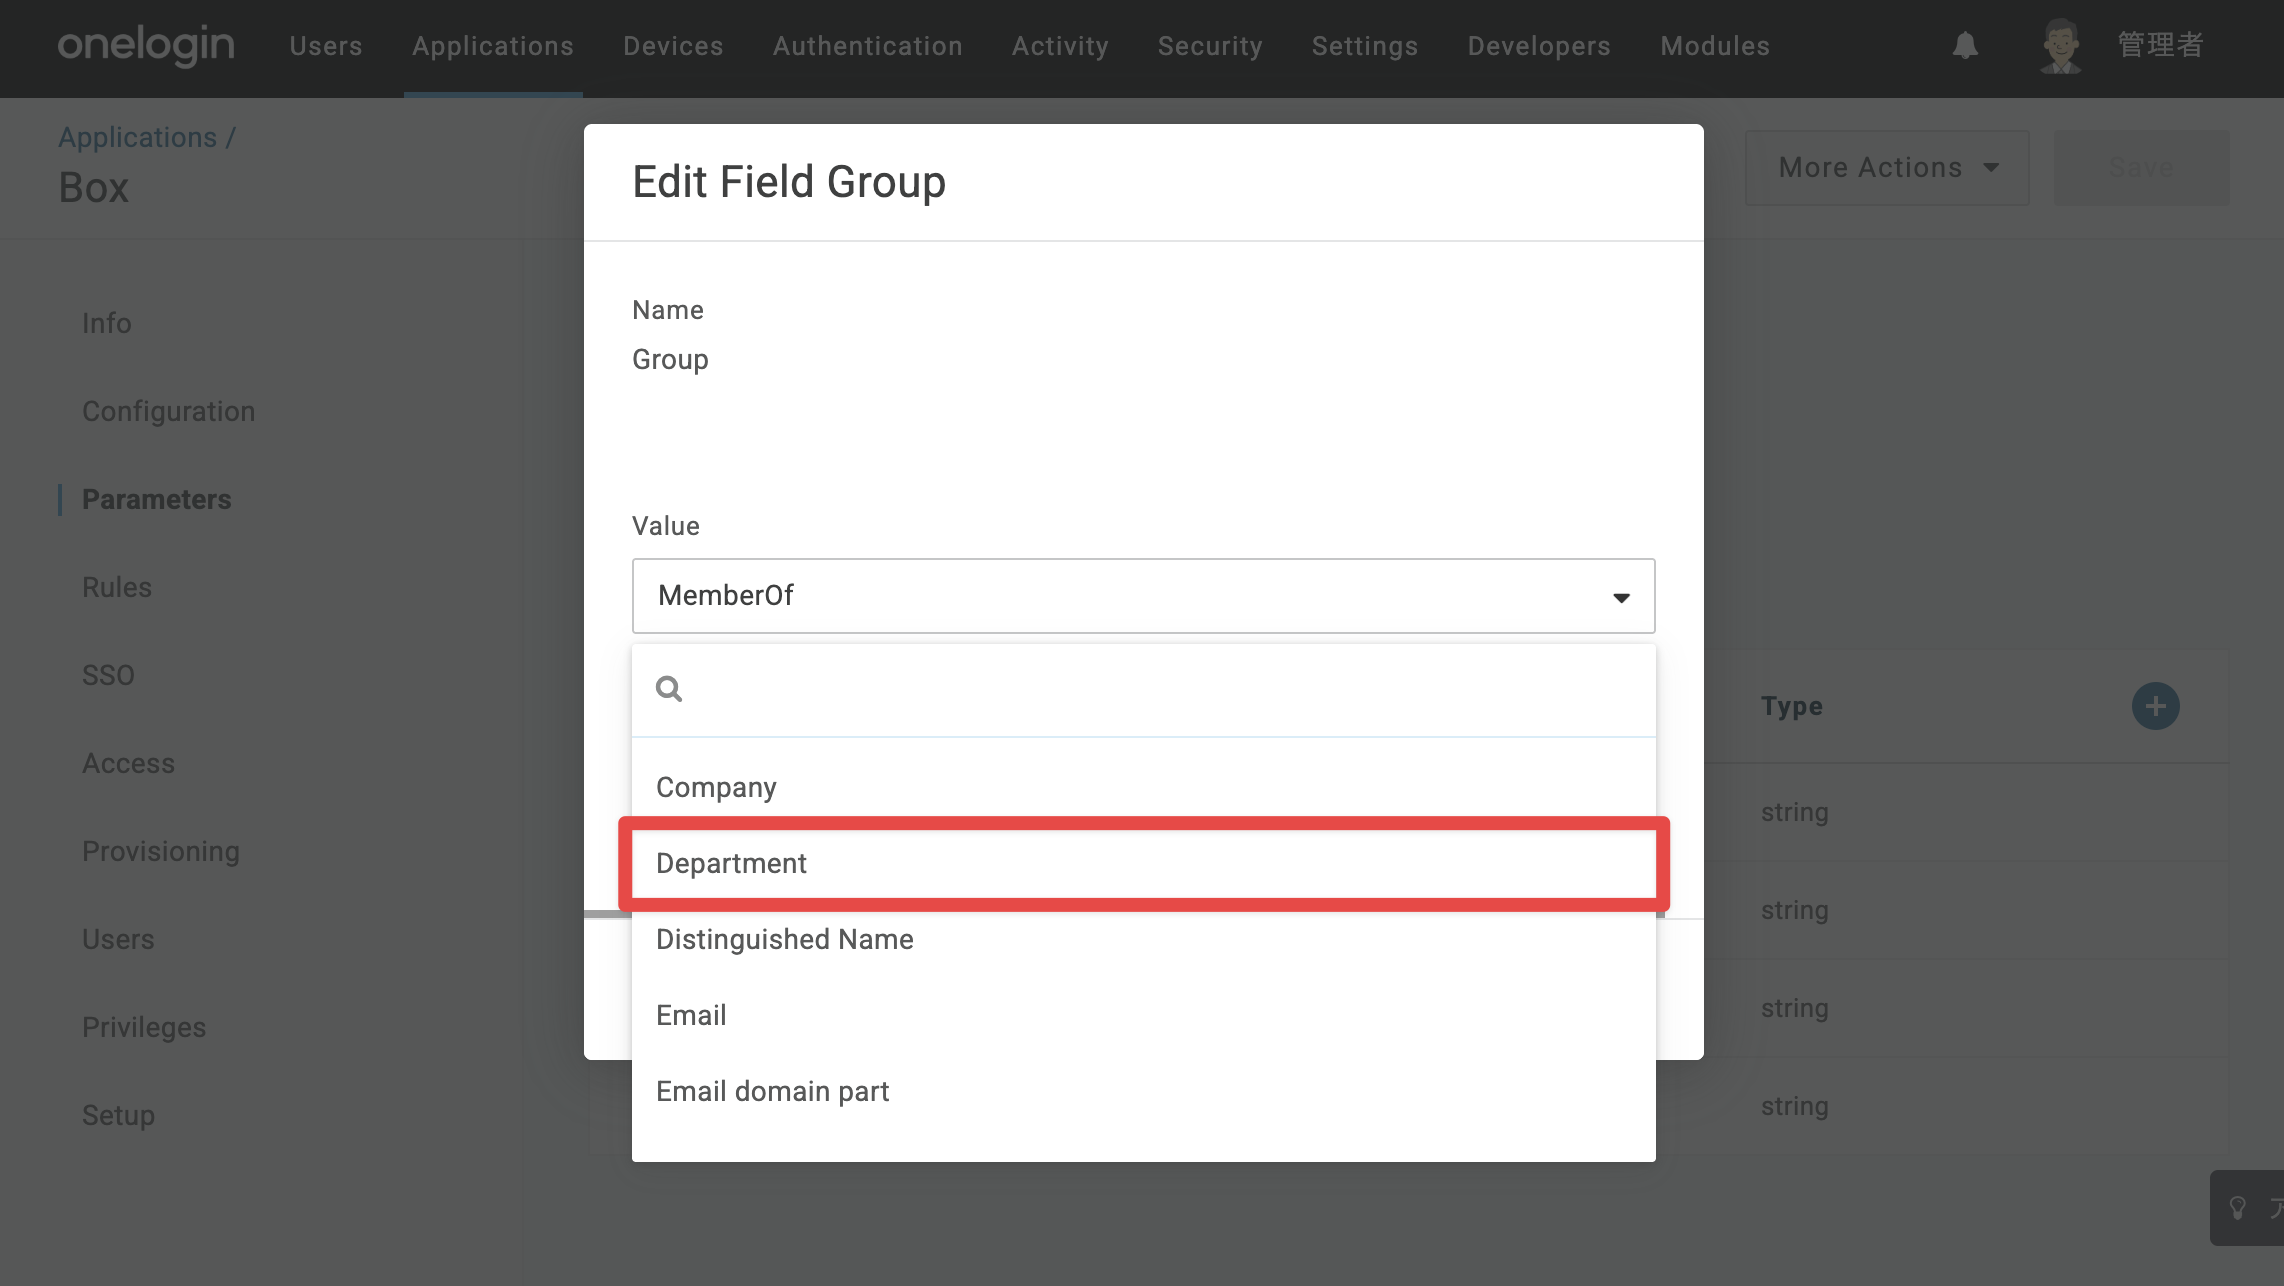
Task: Open the notifications bell
Action: tap(1965, 45)
